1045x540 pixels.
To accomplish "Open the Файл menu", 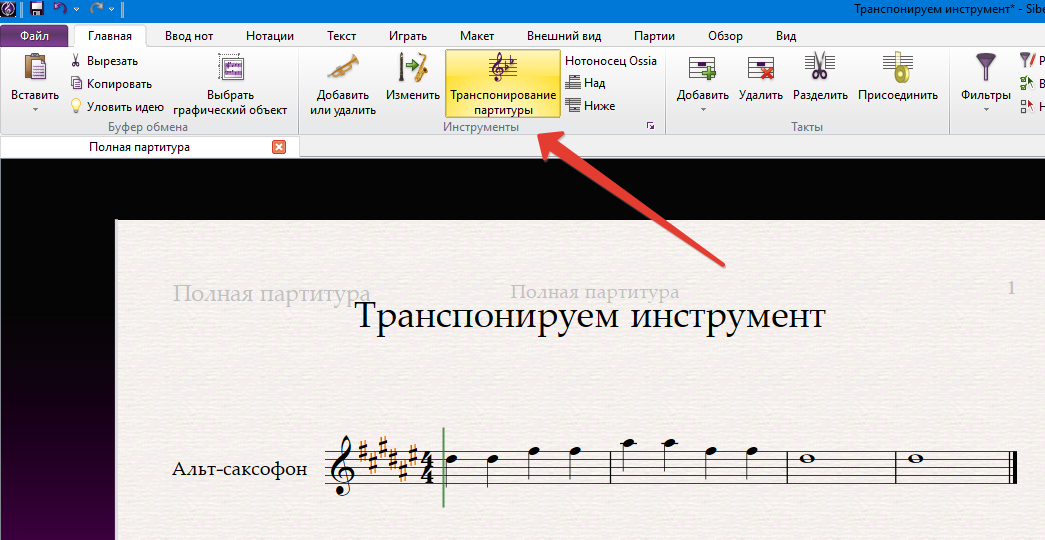I will coord(34,36).
